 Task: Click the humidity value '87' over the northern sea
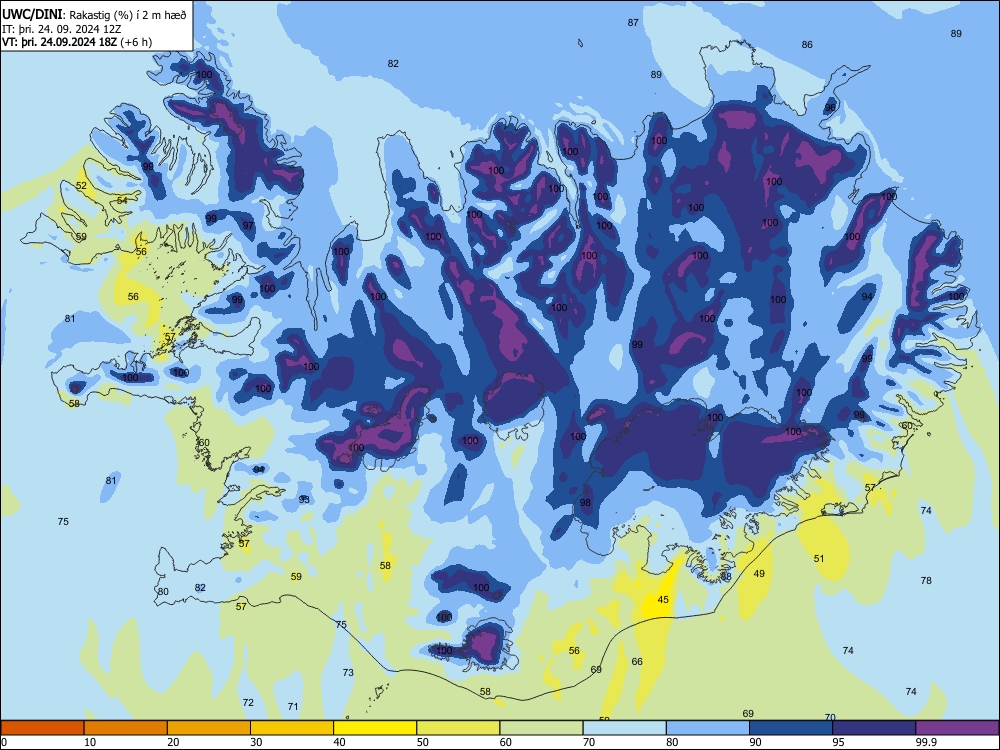coord(633,22)
